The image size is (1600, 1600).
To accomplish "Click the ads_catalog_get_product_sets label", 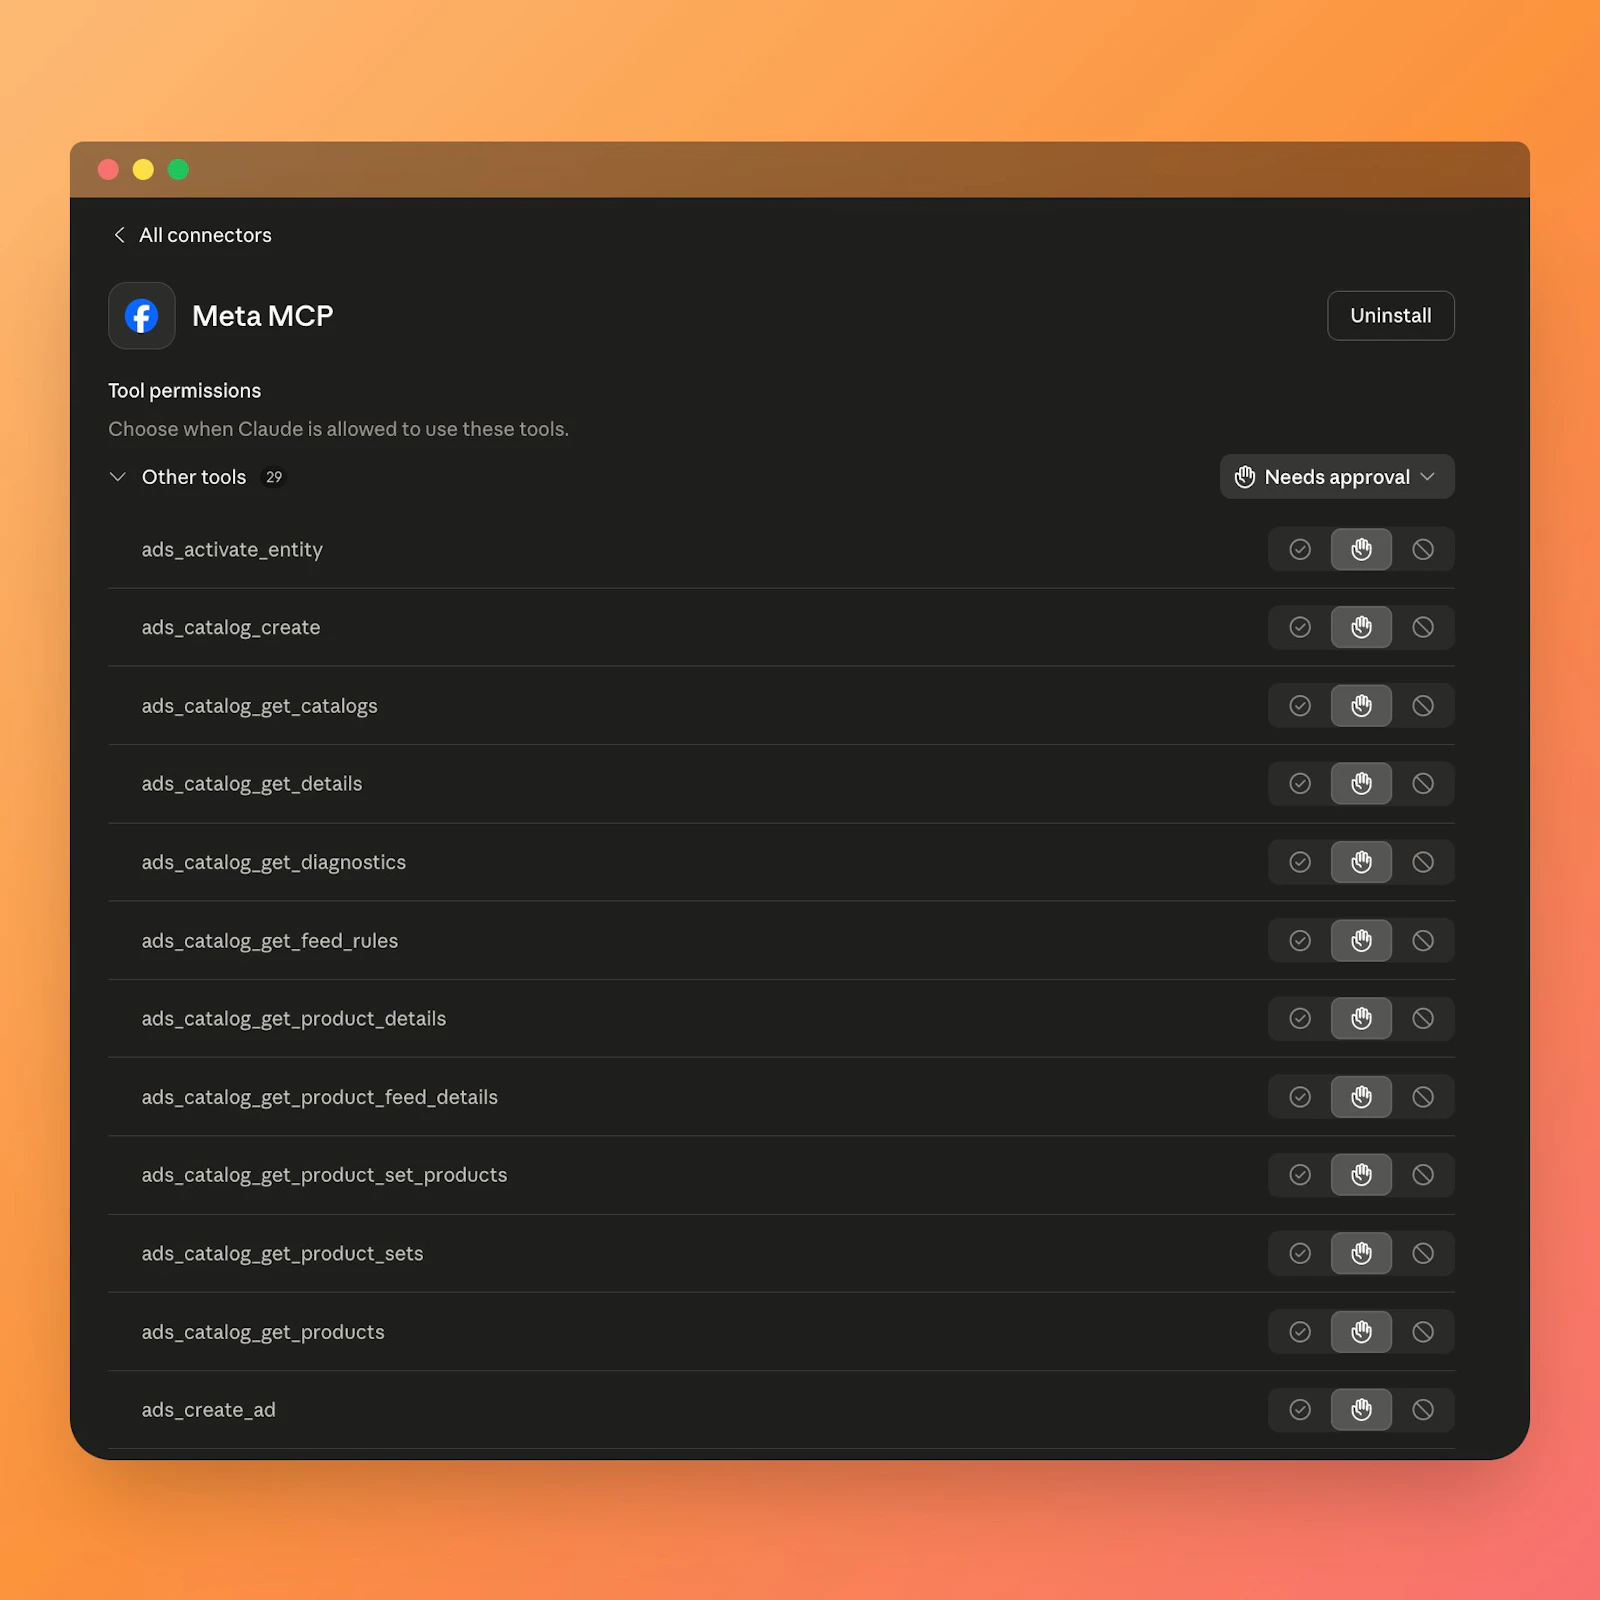I will point(283,1254).
